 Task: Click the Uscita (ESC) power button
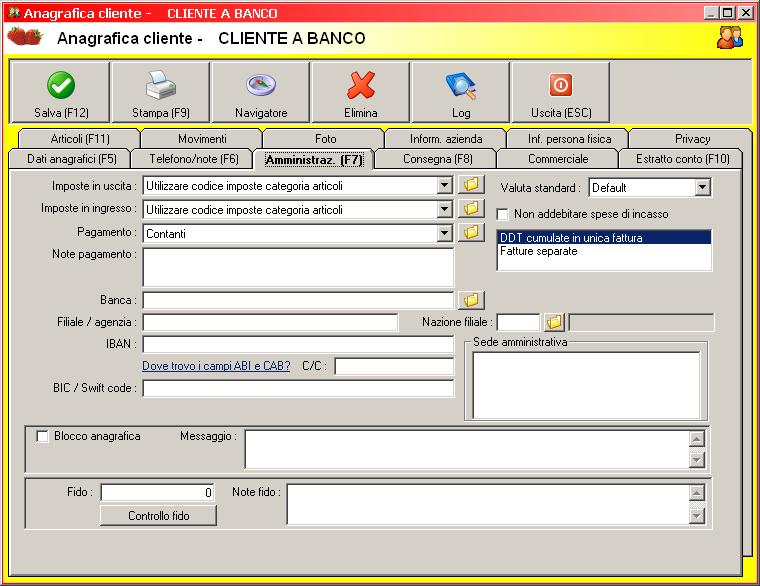(x=561, y=92)
